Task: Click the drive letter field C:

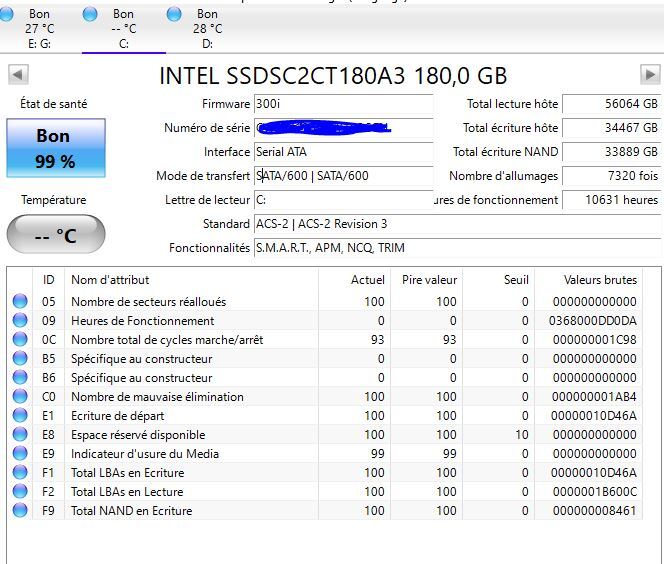Action: pyautogui.click(x=343, y=200)
